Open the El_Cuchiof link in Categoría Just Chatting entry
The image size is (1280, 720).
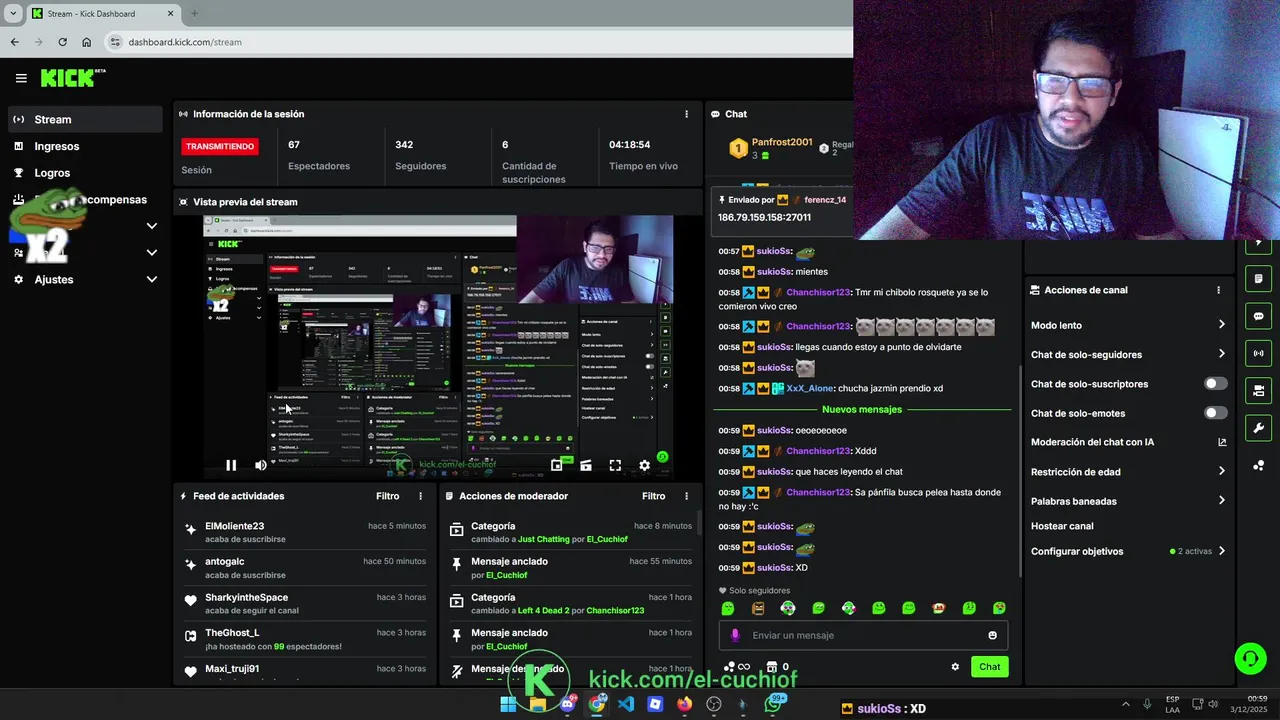pos(607,539)
